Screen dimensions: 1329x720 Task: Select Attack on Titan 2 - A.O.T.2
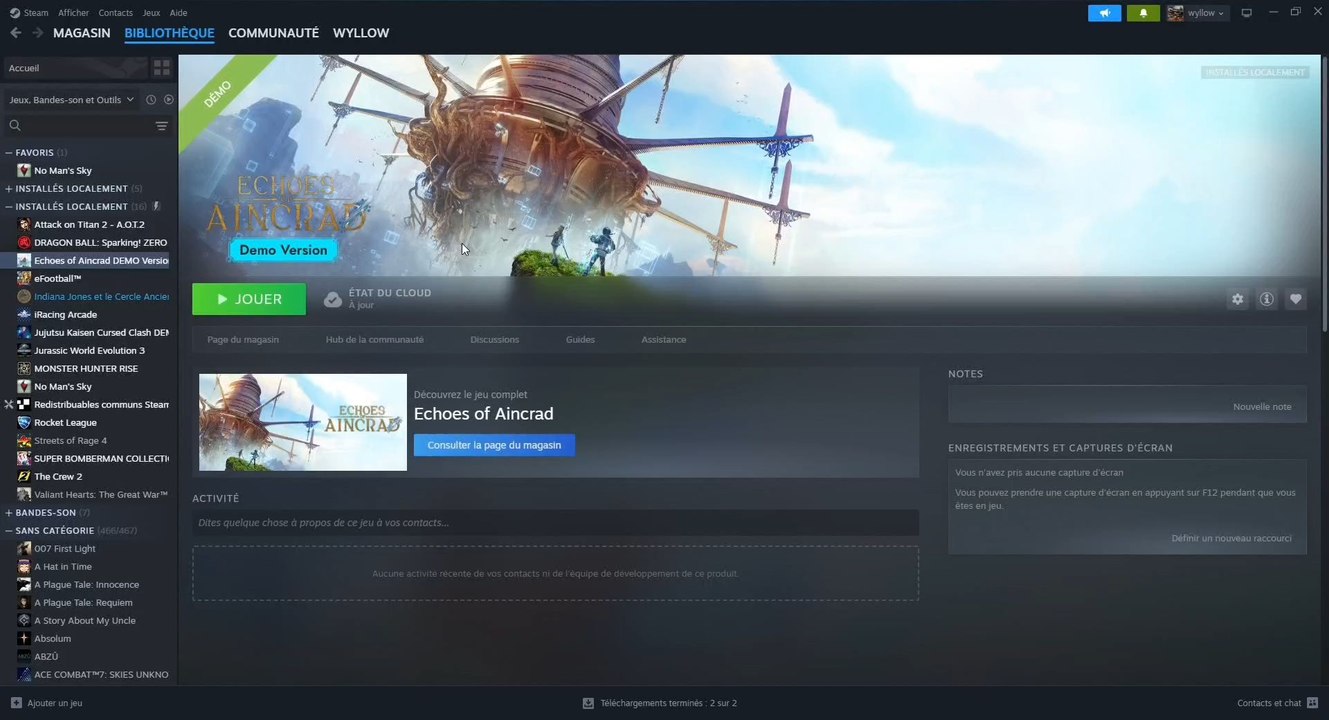pos(89,225)
